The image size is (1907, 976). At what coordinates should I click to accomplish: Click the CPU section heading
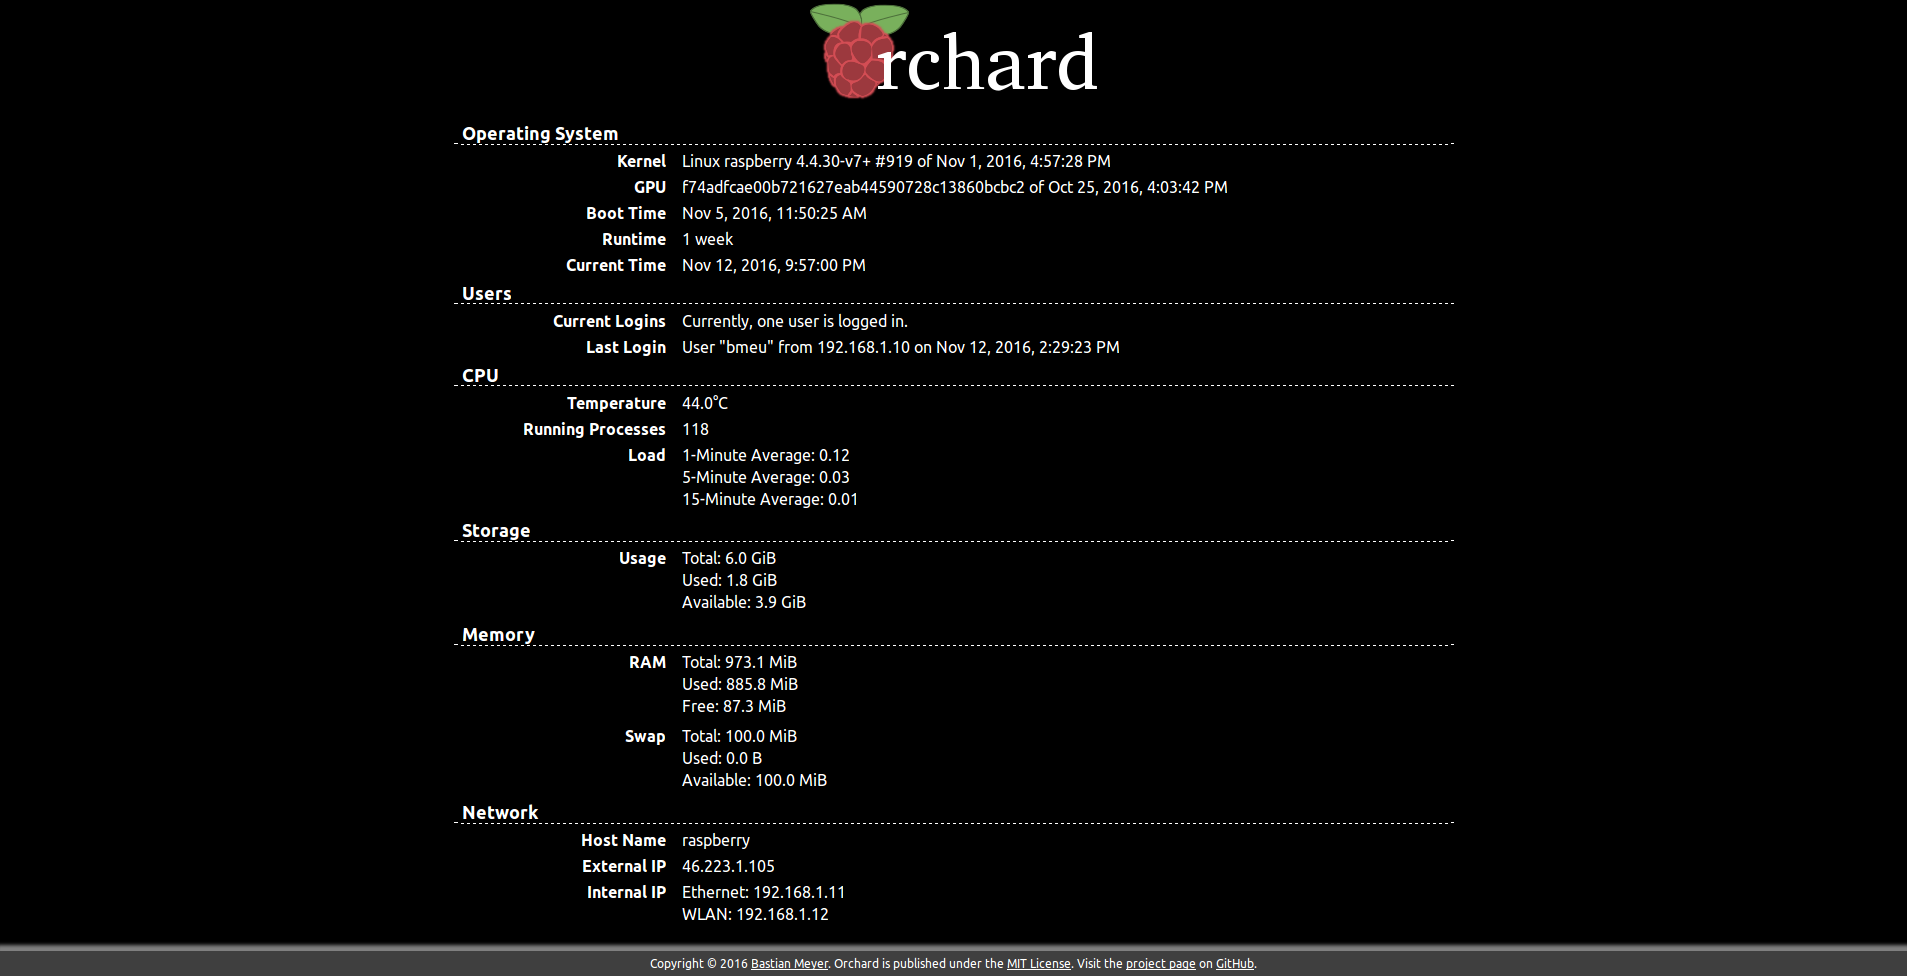tap(480, 376)
